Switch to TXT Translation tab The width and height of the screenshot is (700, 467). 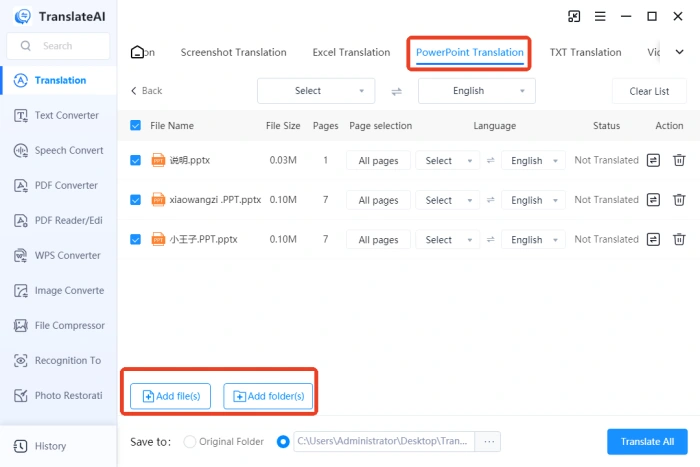tap(585, 52)
